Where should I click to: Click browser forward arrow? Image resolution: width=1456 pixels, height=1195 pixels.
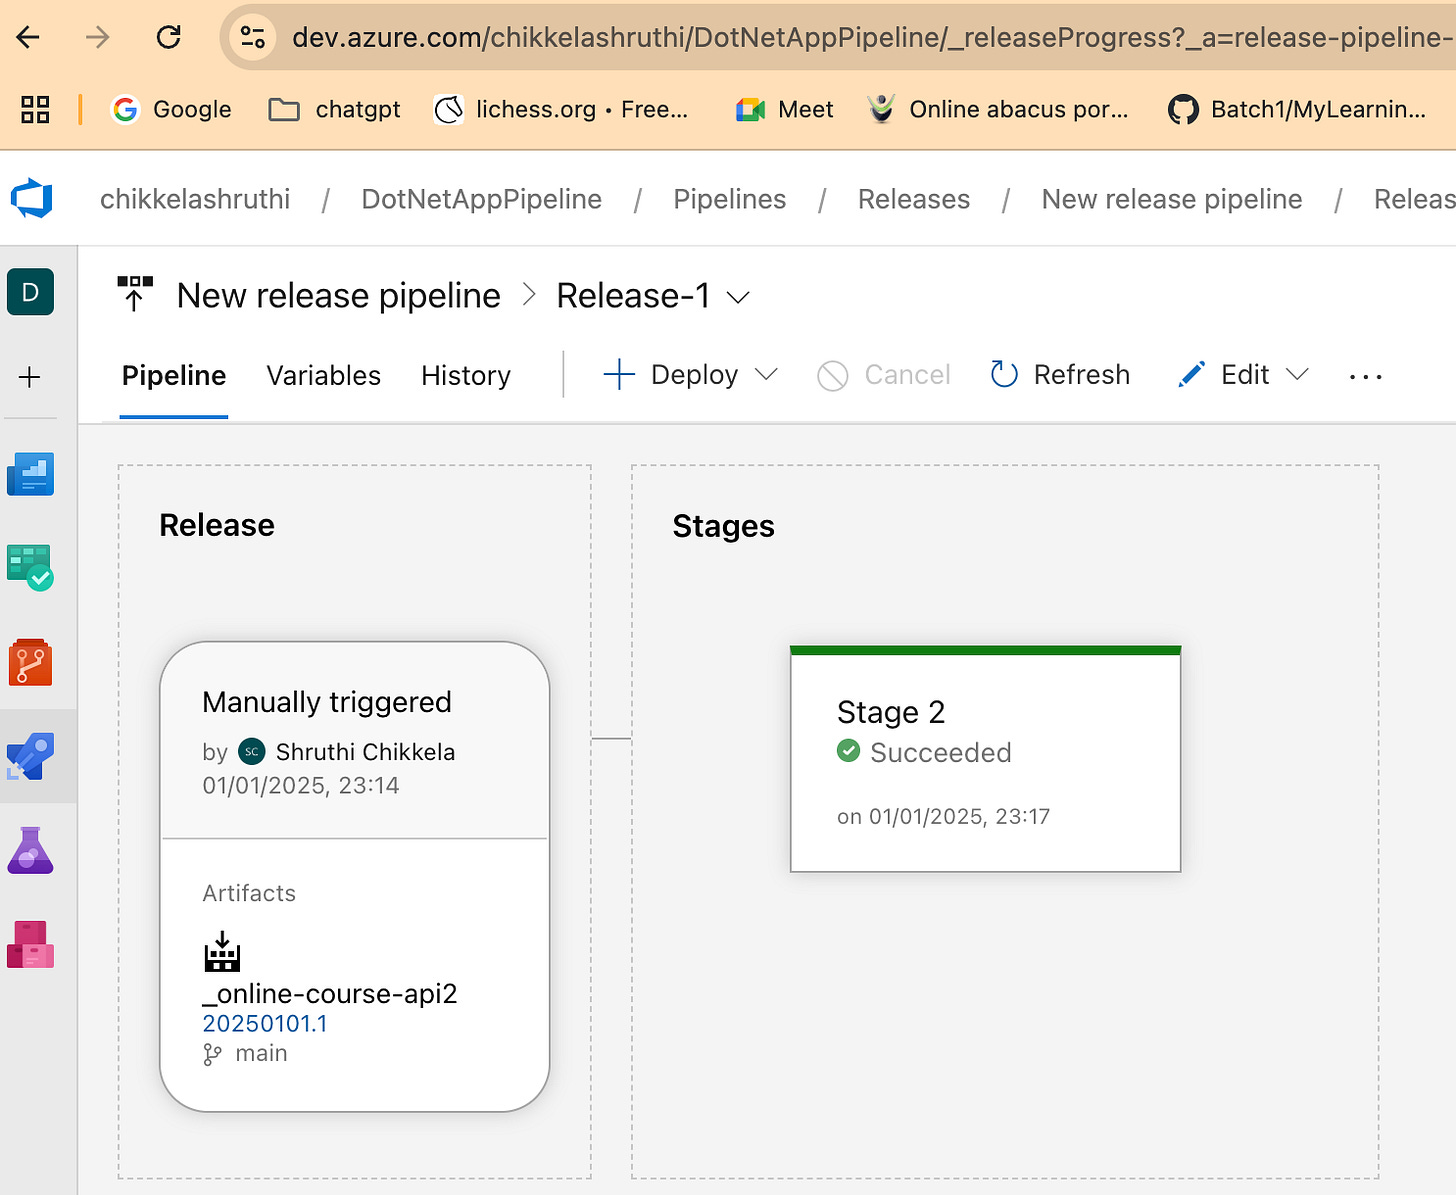click(x=98, y=37)
